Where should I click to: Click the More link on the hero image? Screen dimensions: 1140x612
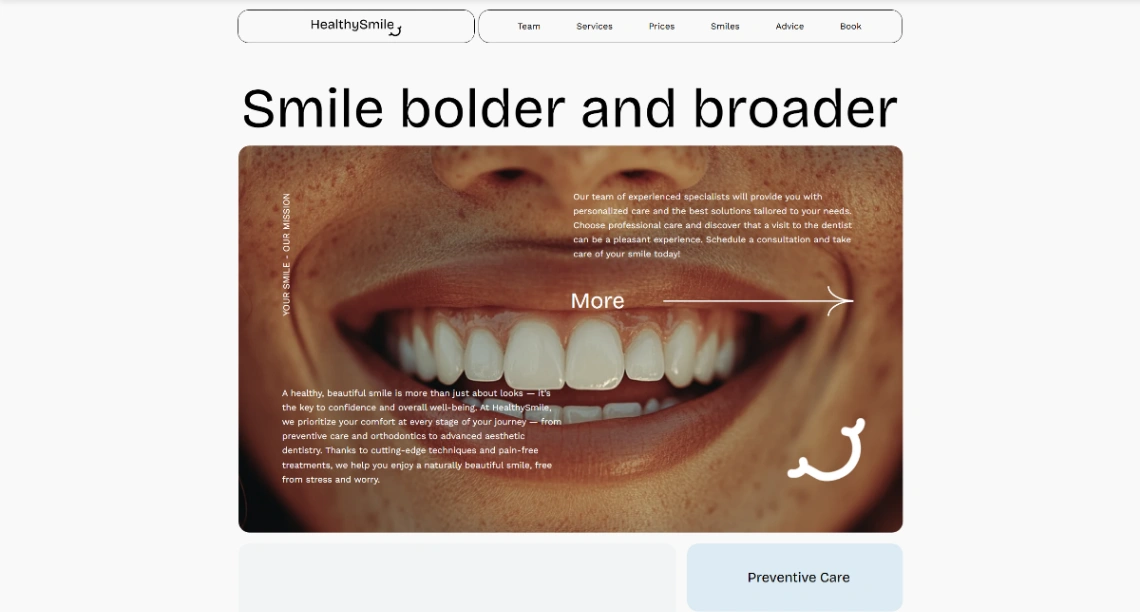coord(597,301)
